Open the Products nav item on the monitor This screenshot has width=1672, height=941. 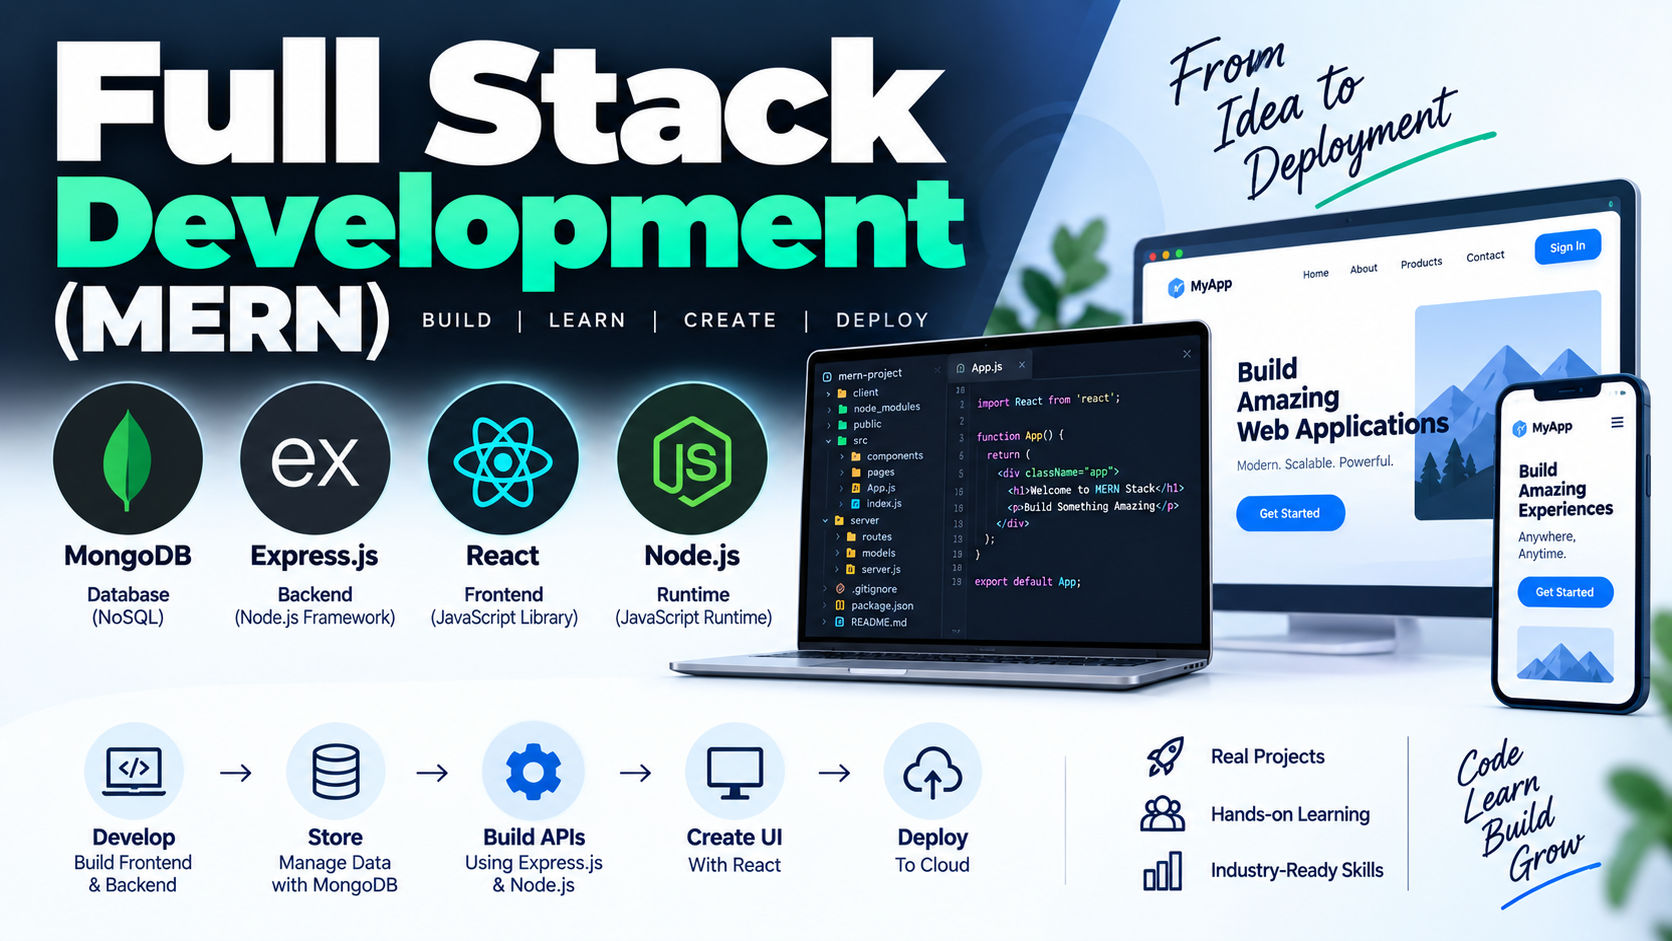click(1421, 263)
